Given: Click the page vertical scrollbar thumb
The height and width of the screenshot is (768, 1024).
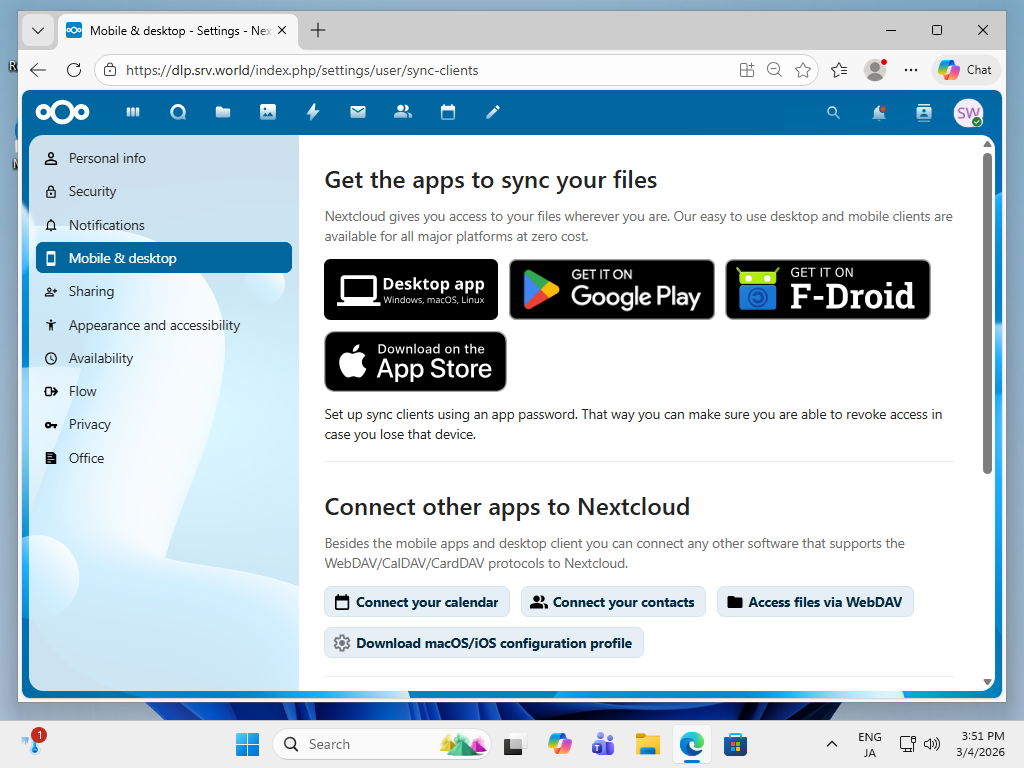Looking at the screenshot, I should point(987,313).
